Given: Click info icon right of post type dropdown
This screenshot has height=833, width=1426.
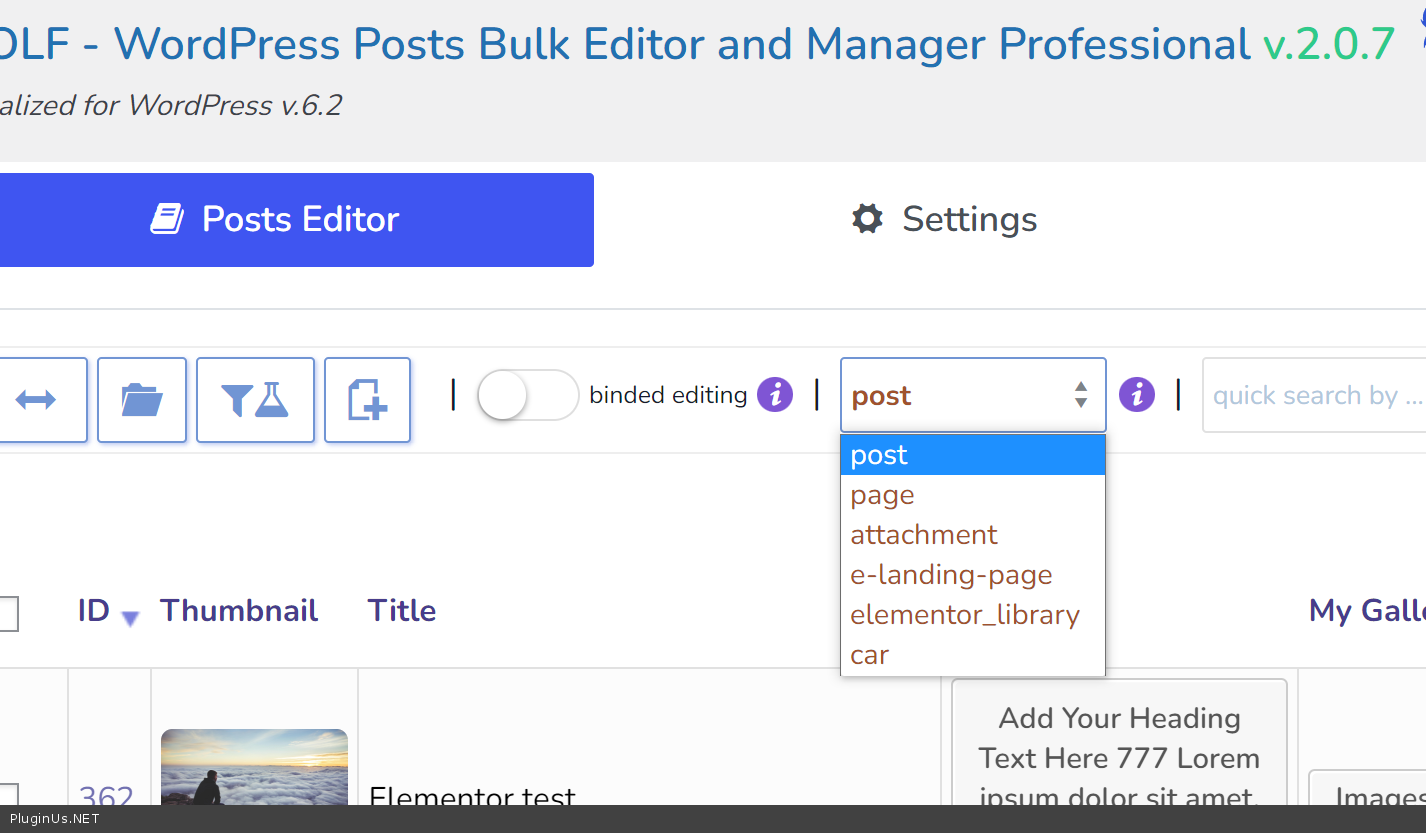Looking at the screenshot, I should click(1136, 395).
